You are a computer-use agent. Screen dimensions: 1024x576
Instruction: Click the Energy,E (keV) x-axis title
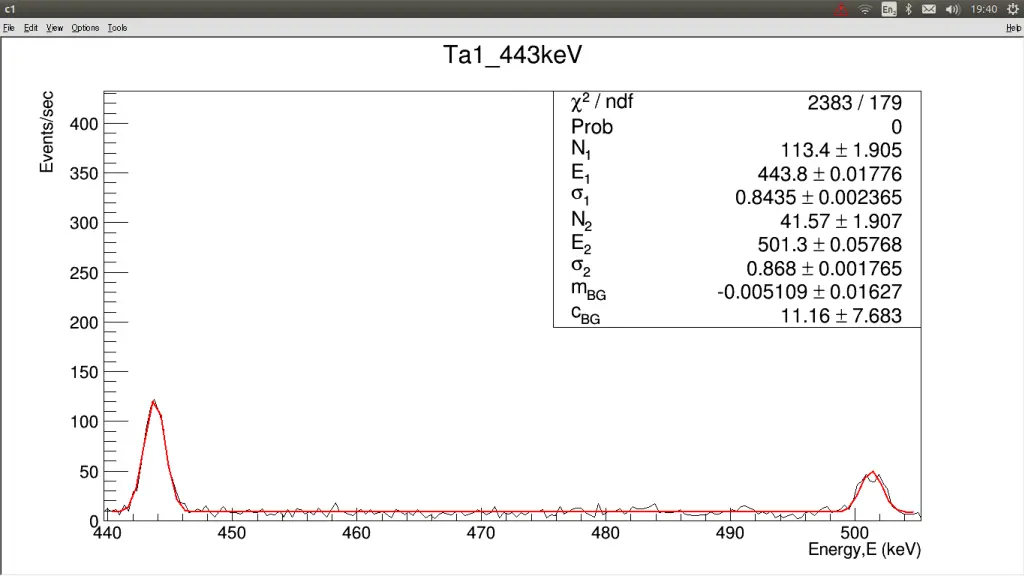[x=864, y=549]
